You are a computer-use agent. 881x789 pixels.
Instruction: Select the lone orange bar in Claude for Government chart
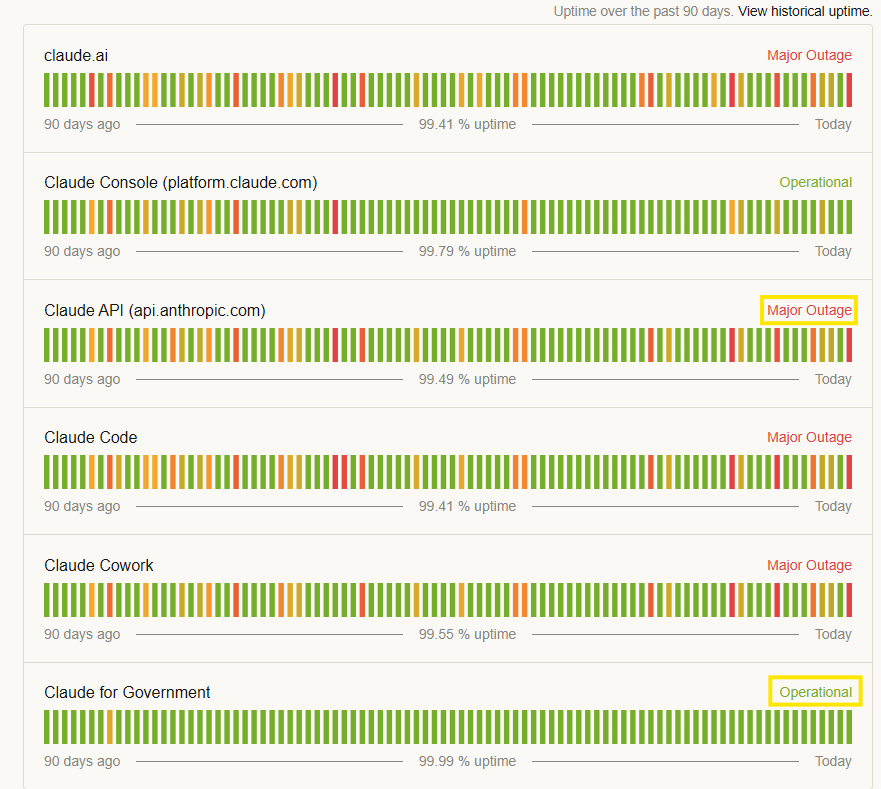pyautogui.click(x=110, y=727)
